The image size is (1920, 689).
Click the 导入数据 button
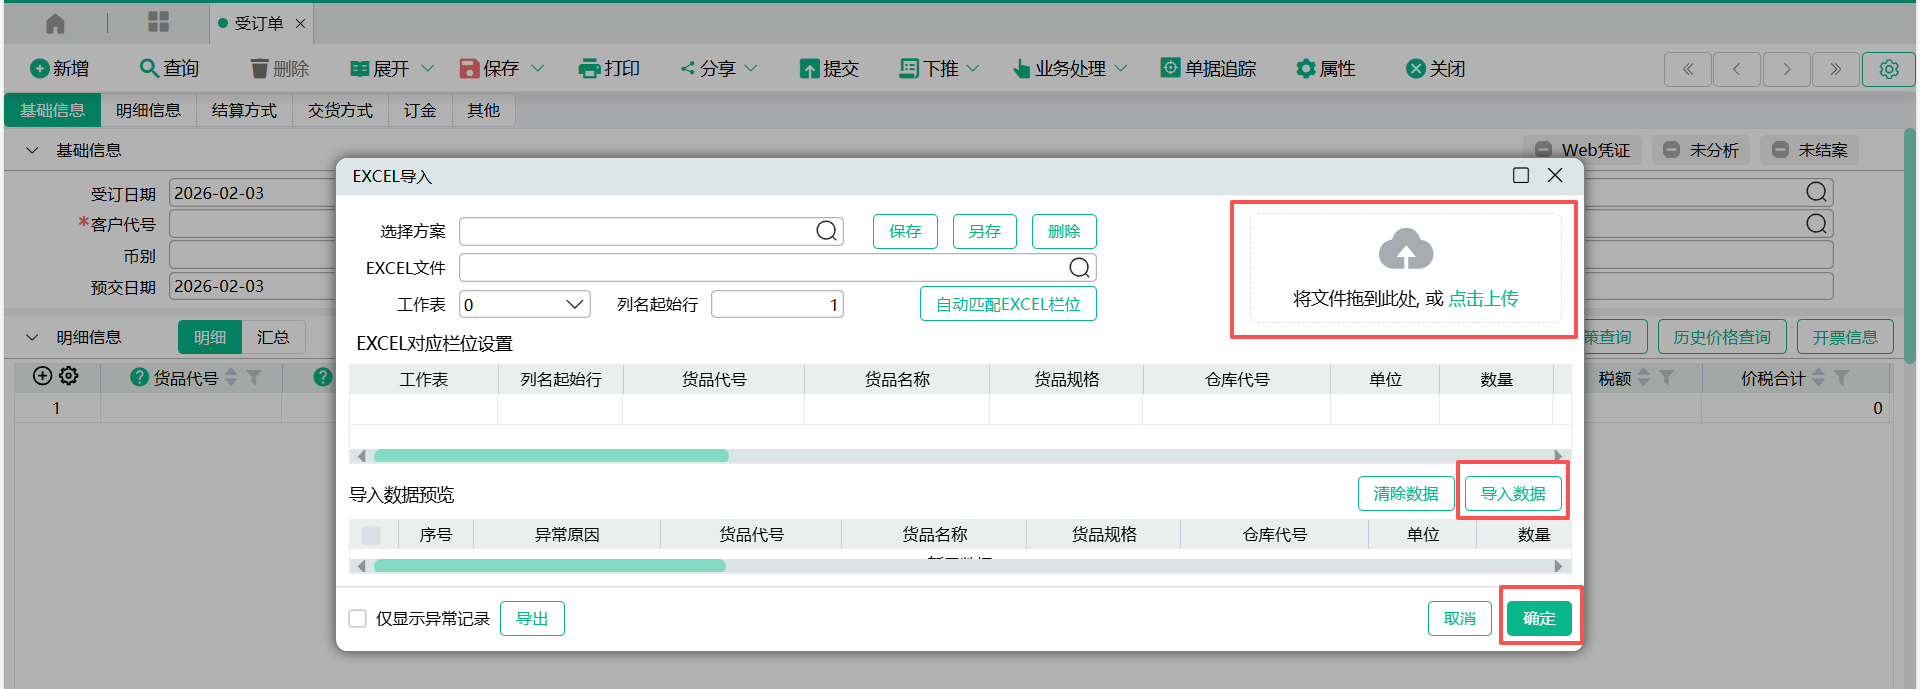(x=1512, y=493)
